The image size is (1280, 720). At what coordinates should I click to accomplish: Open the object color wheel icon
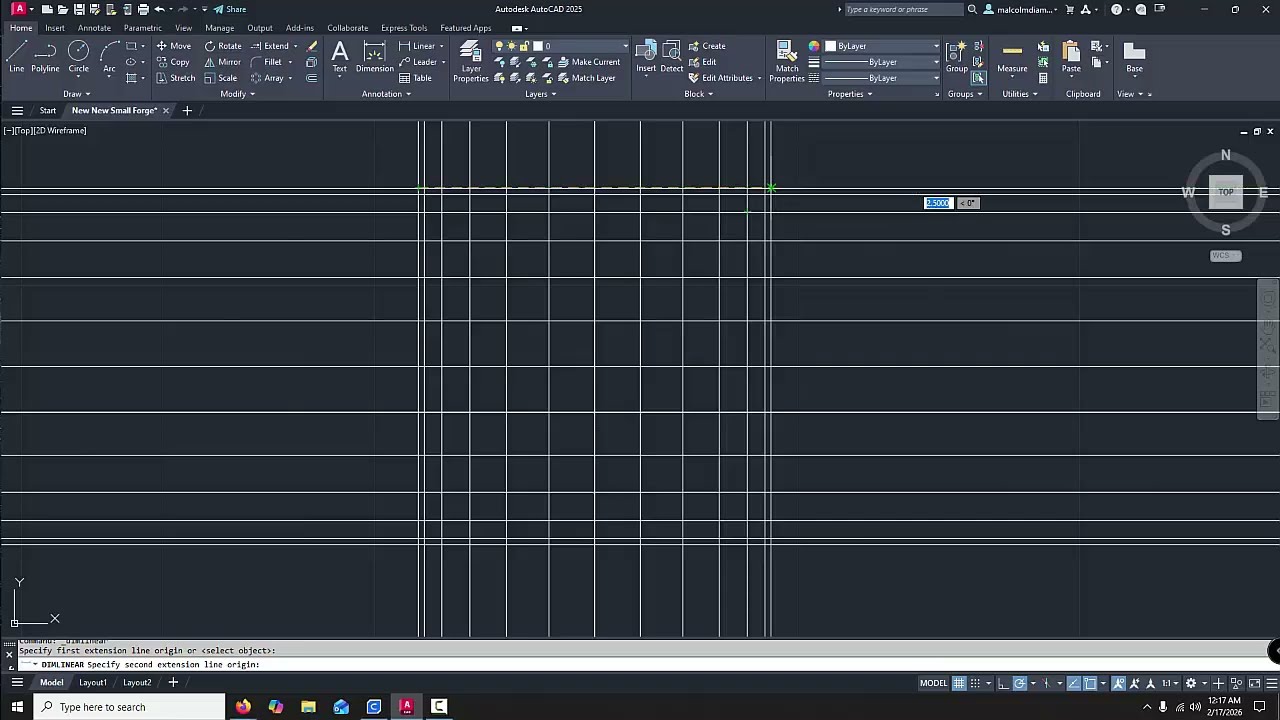point(814,46)
